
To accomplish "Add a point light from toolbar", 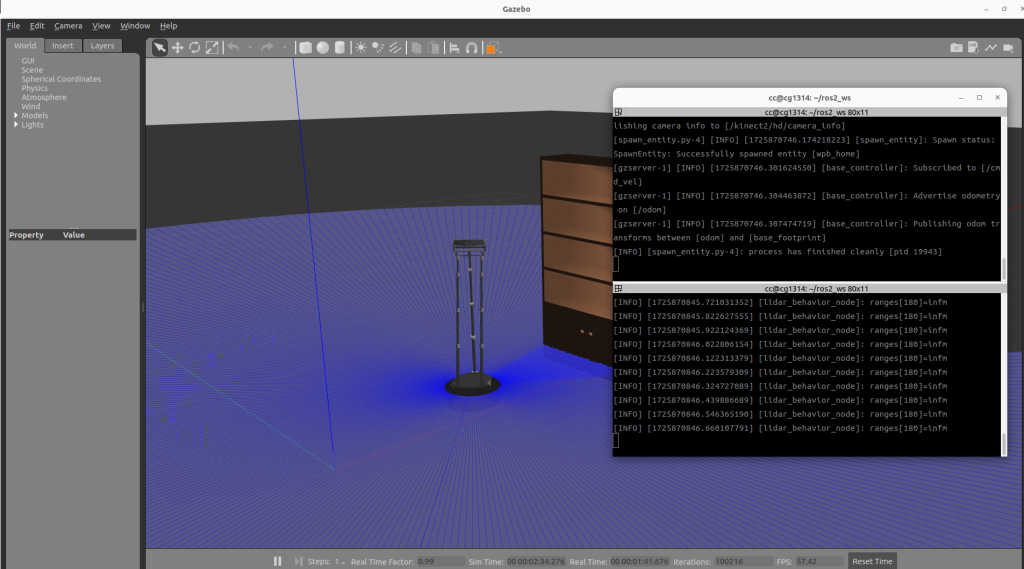I will pos(360,47).
